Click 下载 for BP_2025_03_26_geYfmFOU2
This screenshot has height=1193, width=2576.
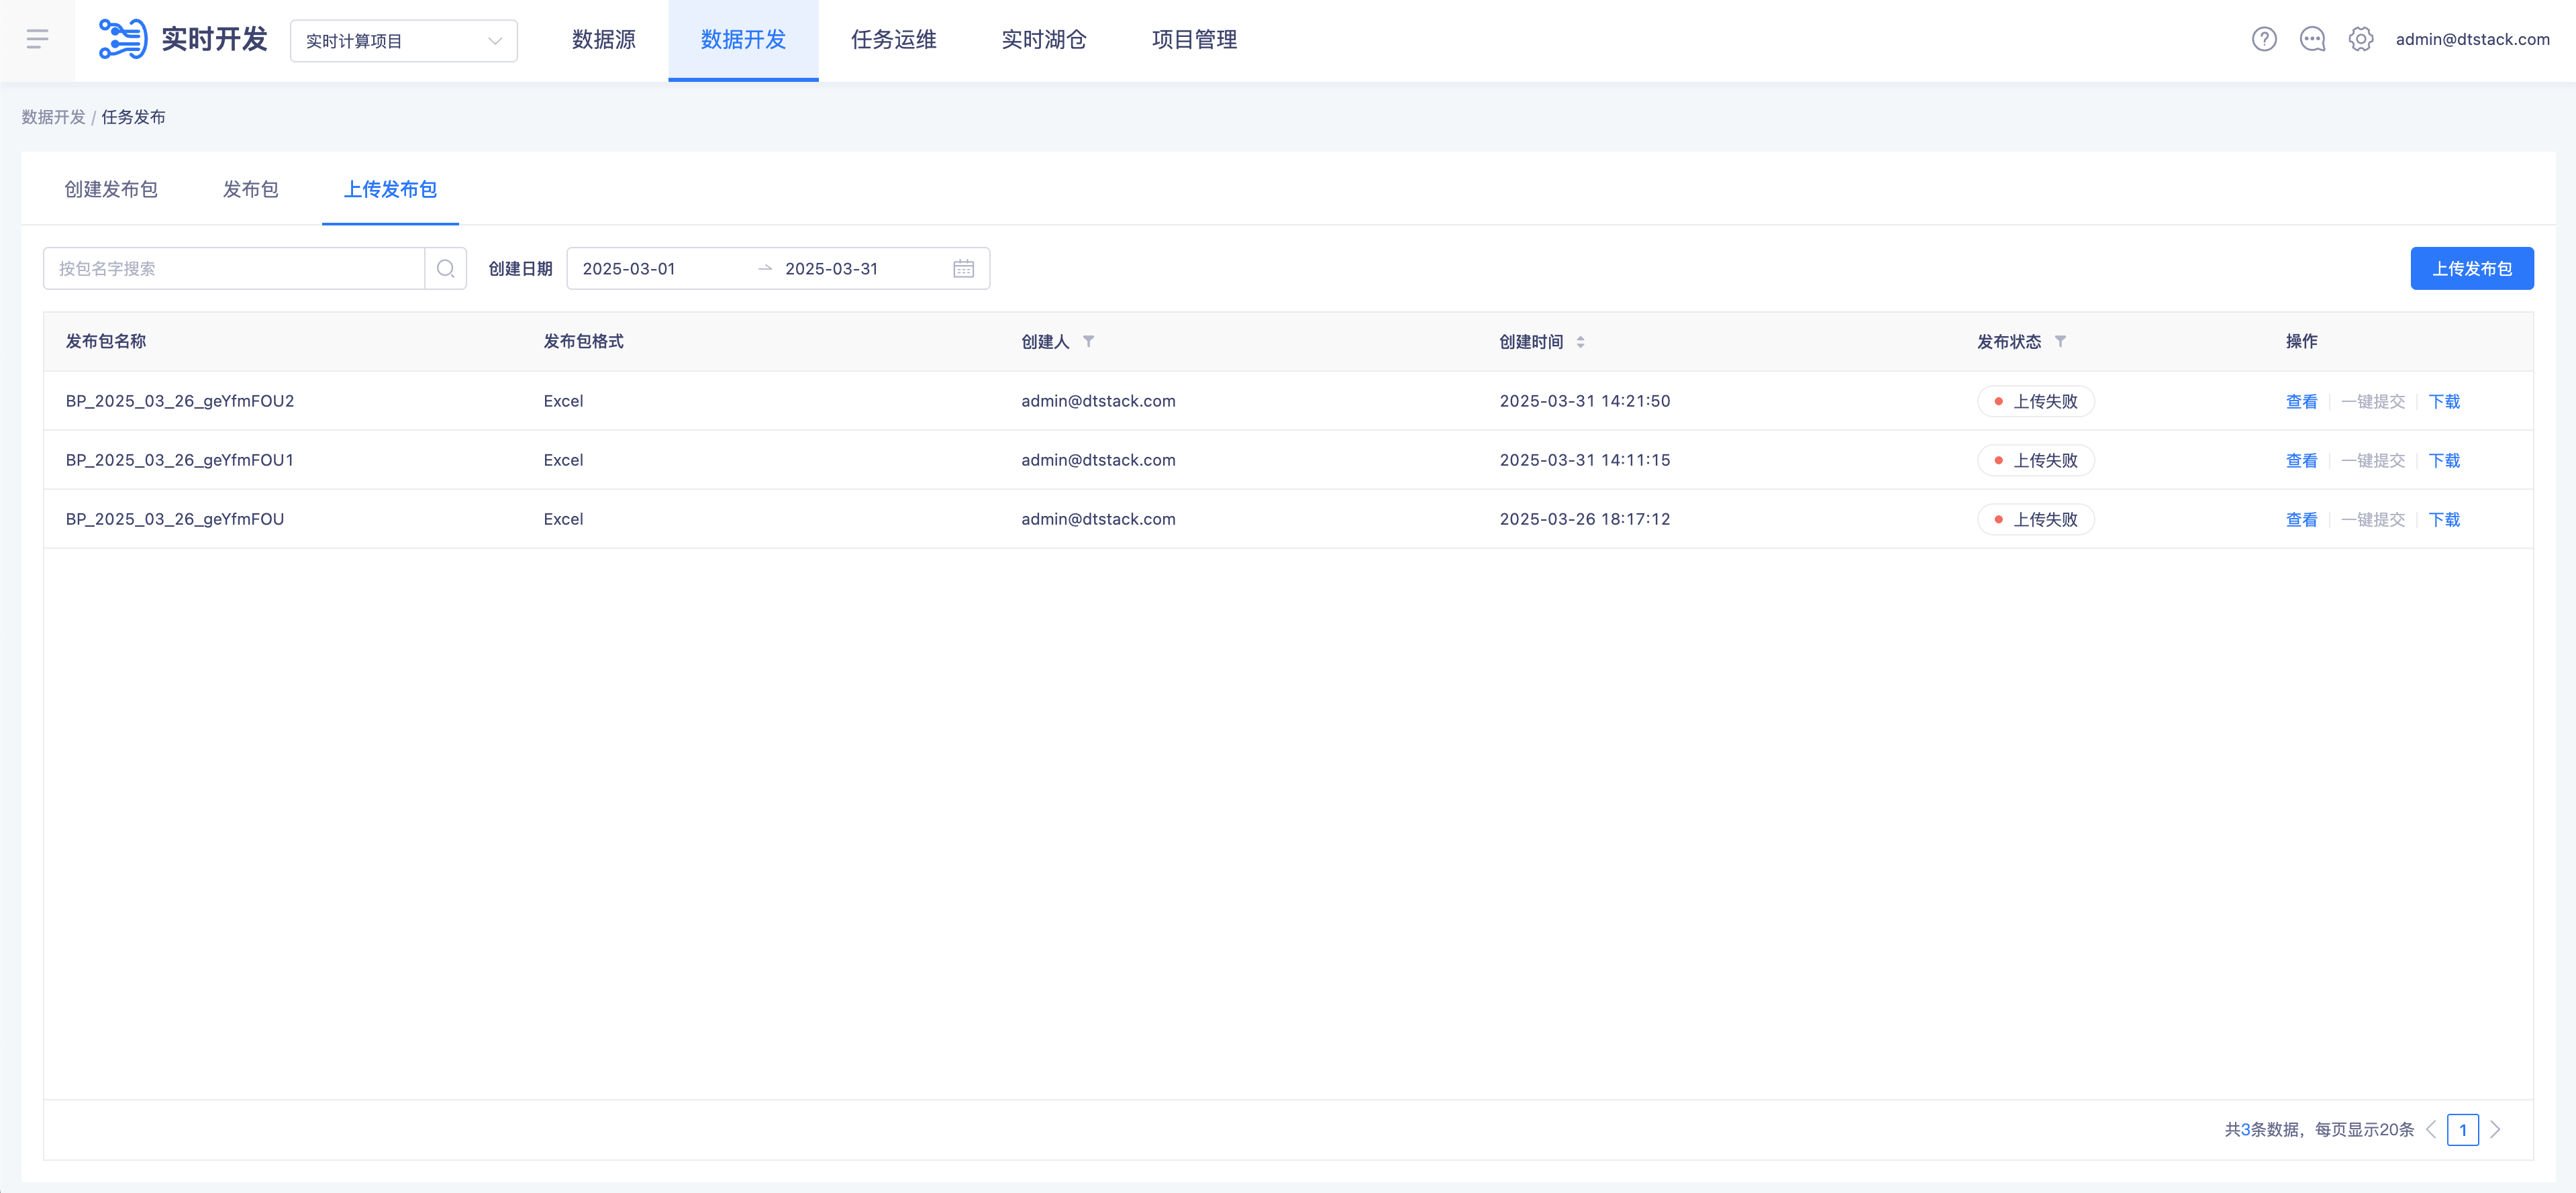pyautogui.click(x=2444, y=401)
